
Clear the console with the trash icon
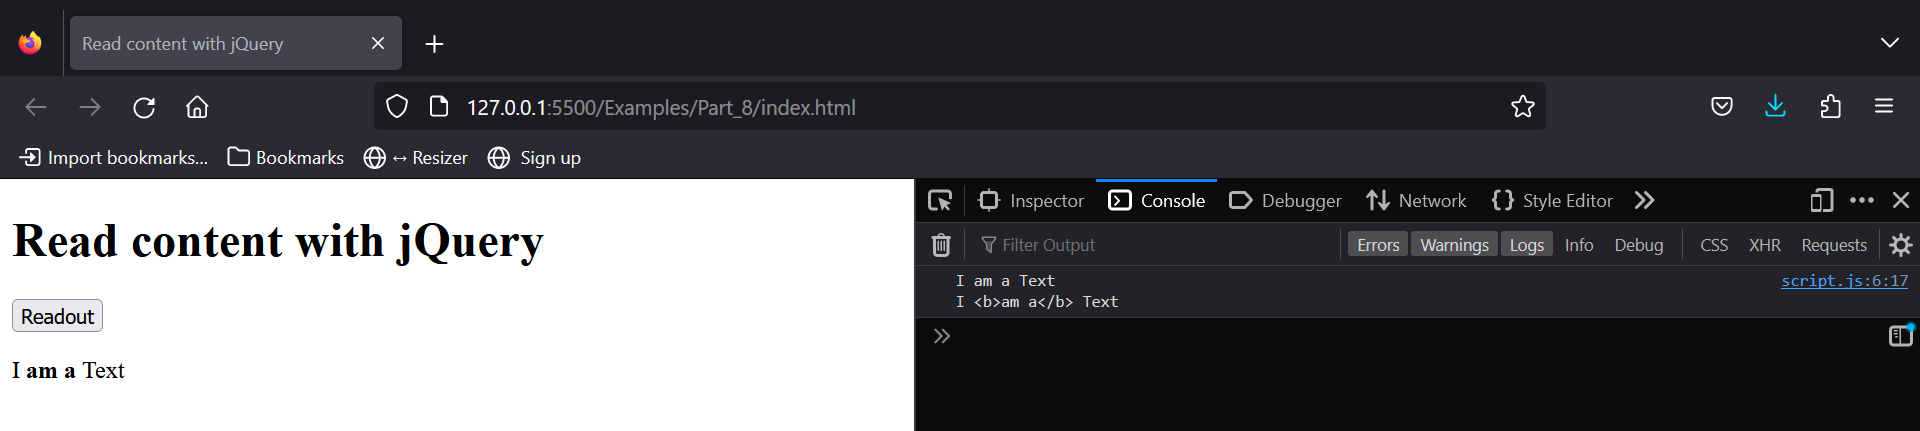(941, 245)
